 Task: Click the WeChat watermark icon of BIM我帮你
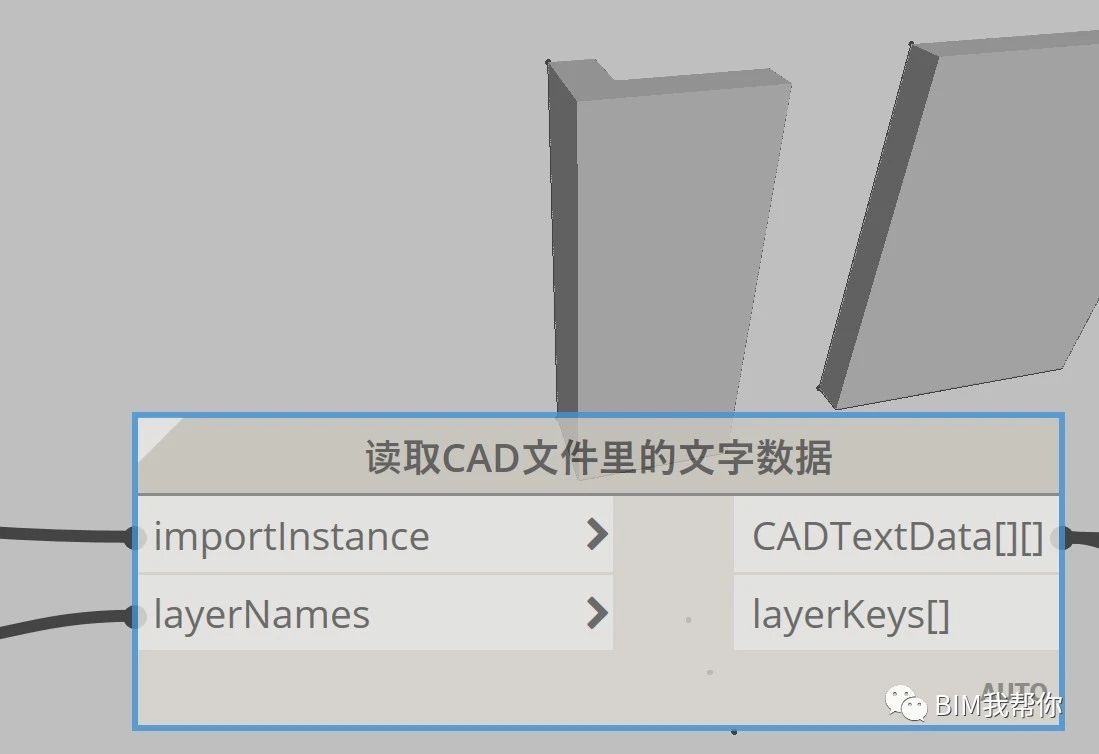click(x=905, y=703)
